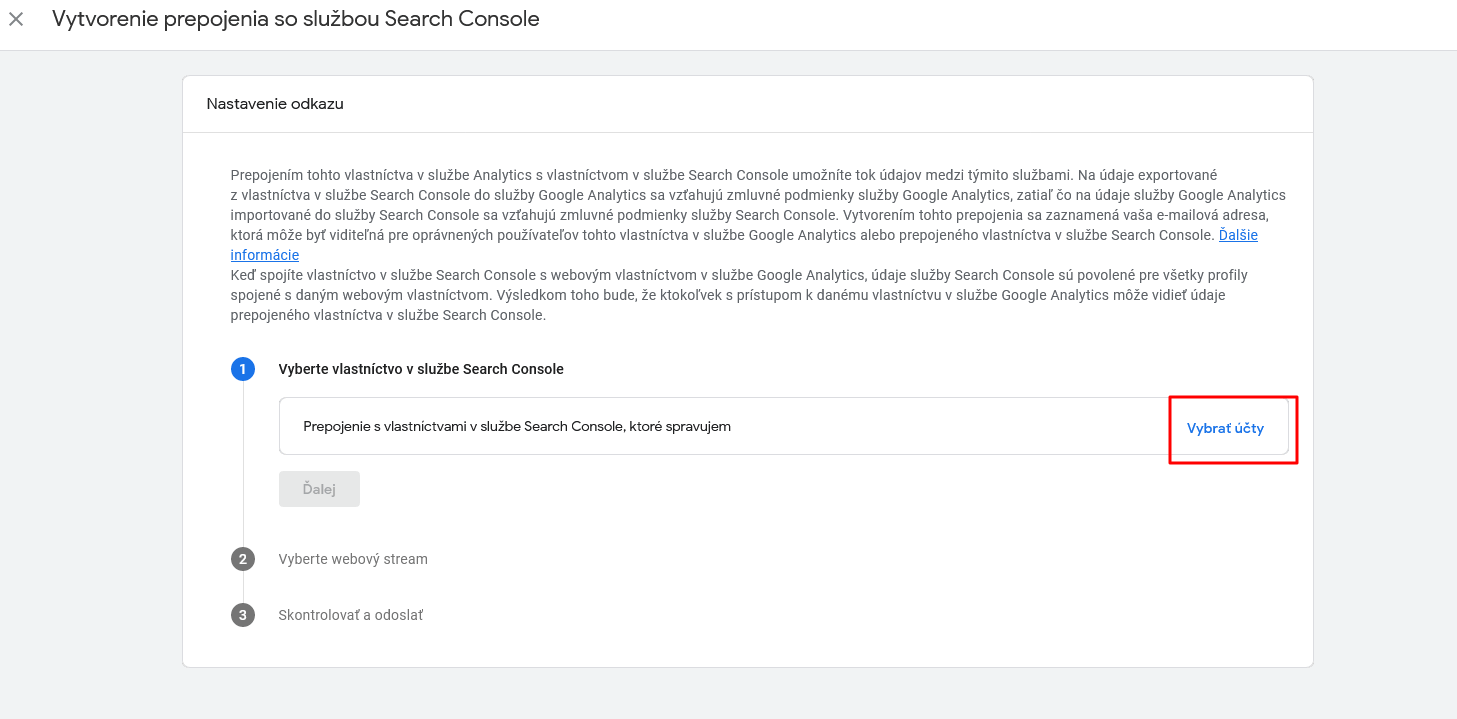The width and height of the screenshot is (1457, 719).
Task: Select step 2 circle icon
Action: click(x=243, y=559)
